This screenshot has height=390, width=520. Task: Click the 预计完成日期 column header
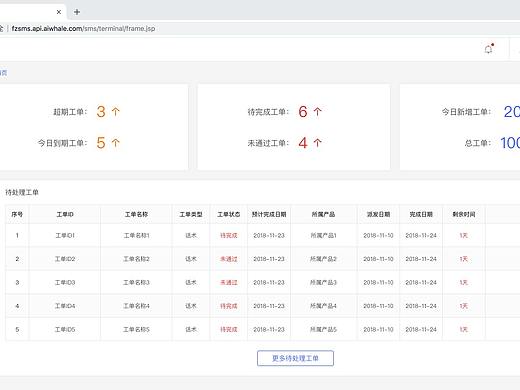(x=269, y=214)
